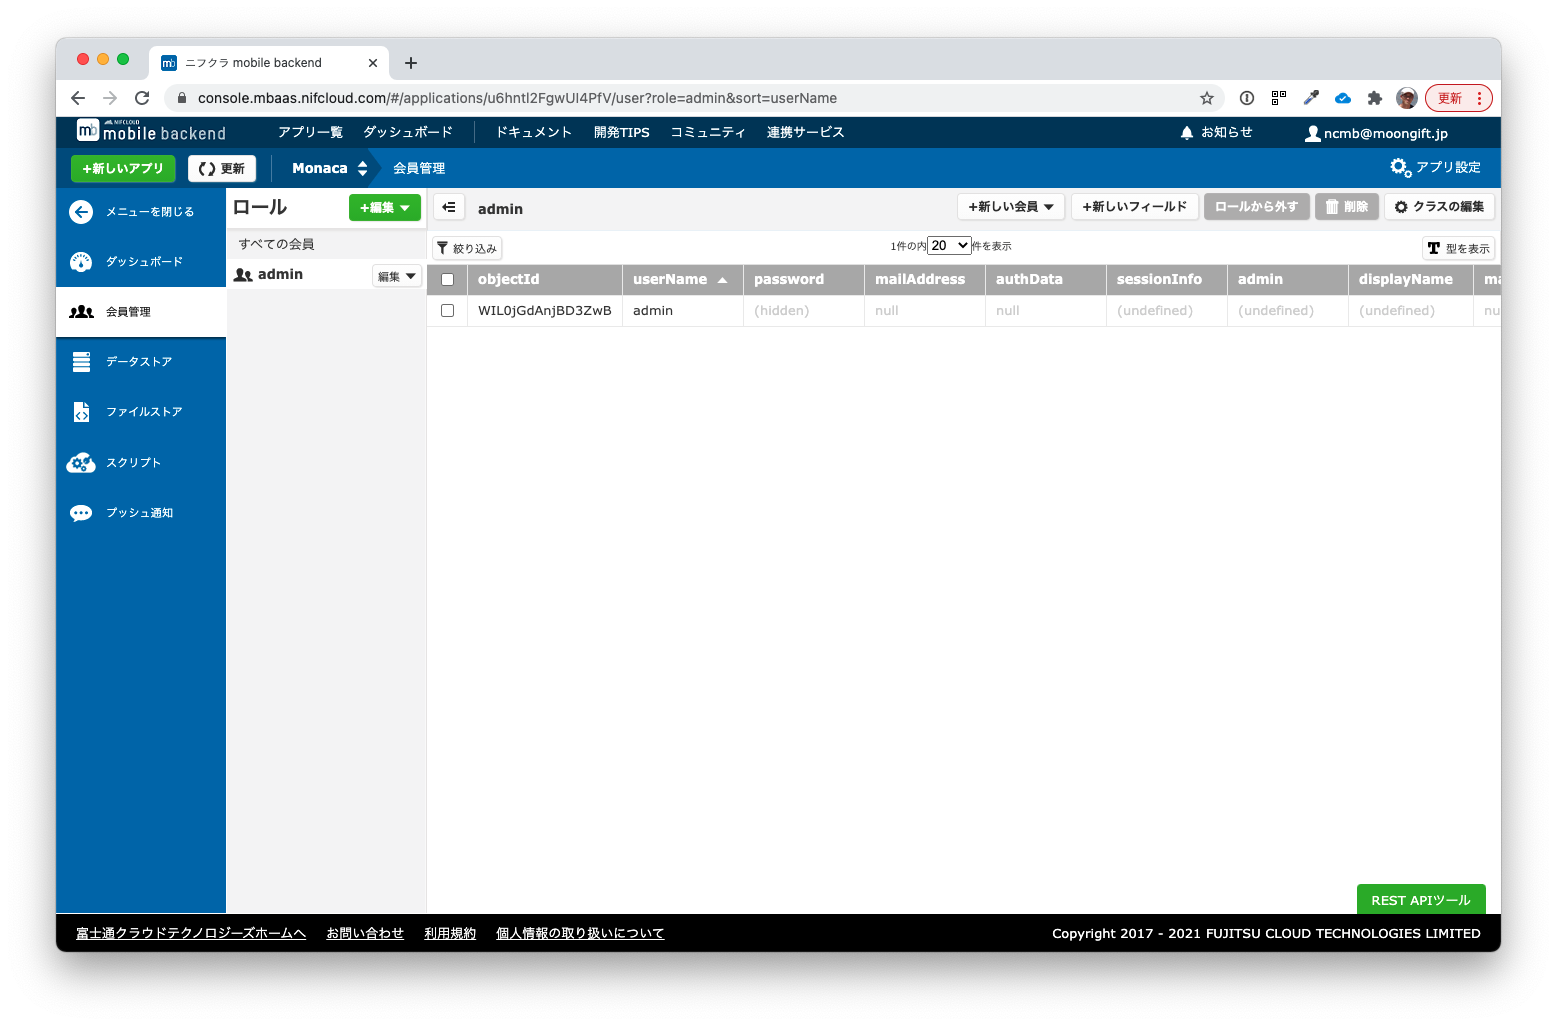
Task: Expand the rows-per-page dropdown showing 20
Action: (x=949, y=246)
